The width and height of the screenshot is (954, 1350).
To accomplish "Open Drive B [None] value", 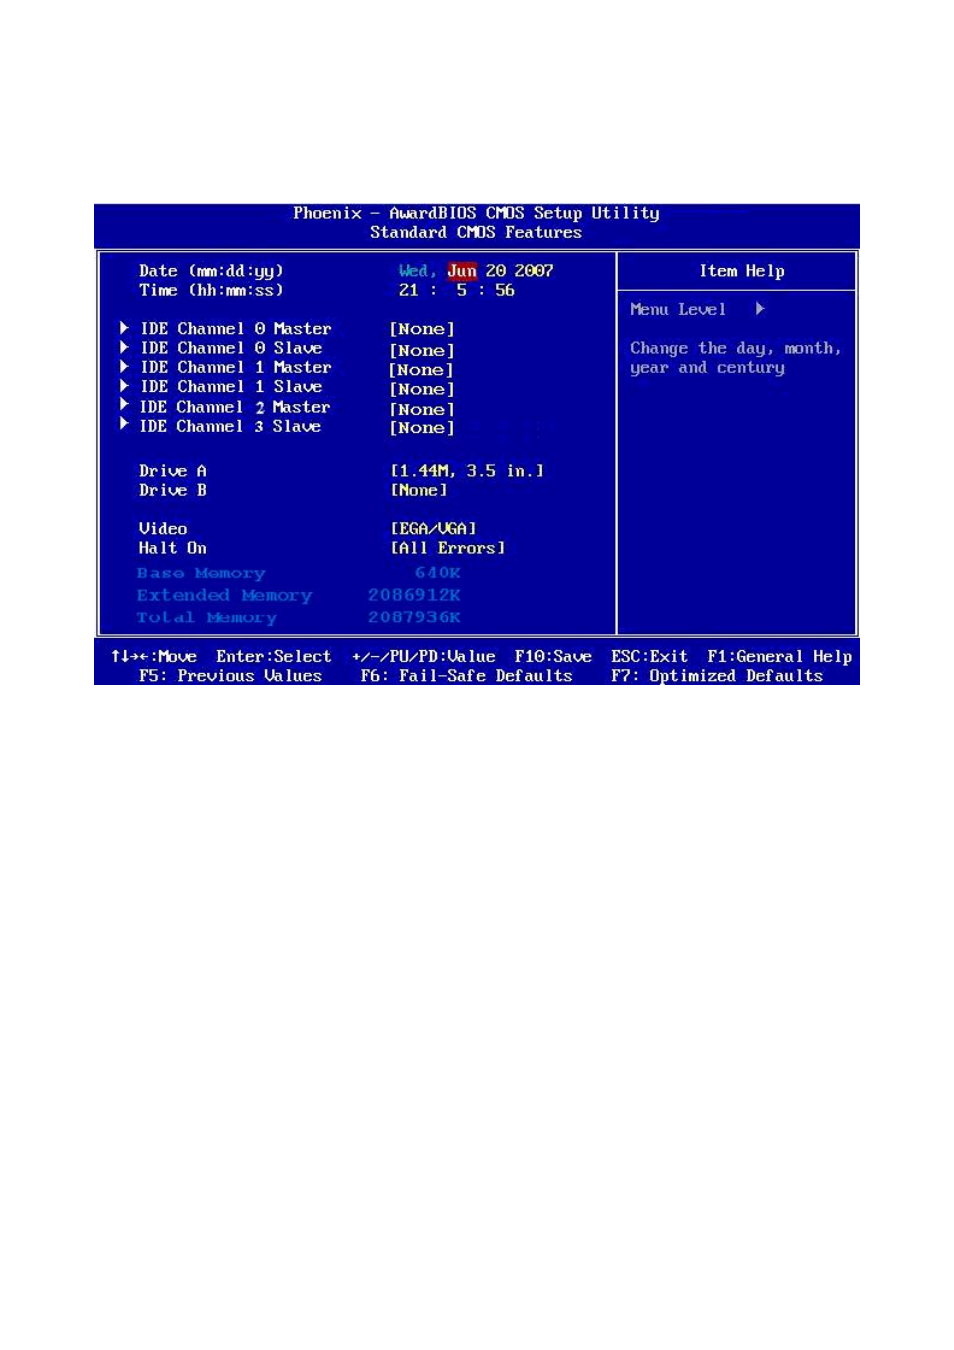I will pyautogui.click(x=418, y=490).
